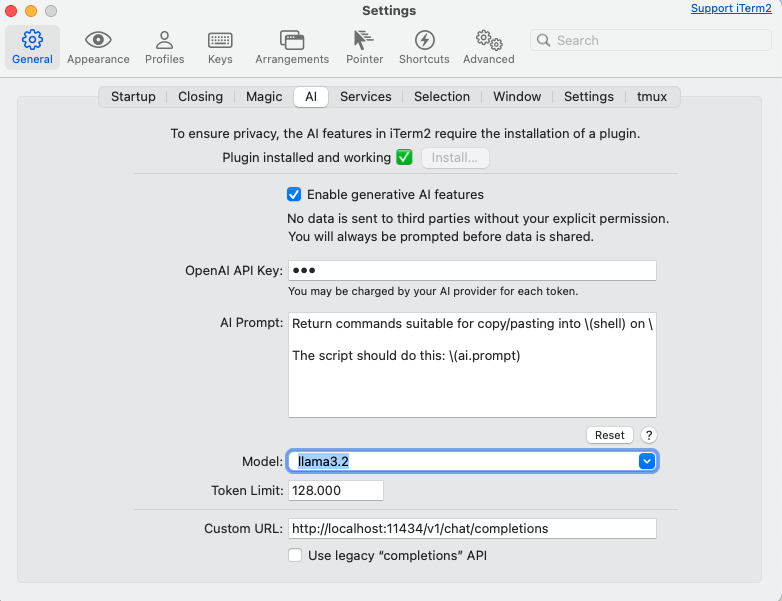
Task: Click the 'You may be charged' notice text
Action: coord(433,291)
